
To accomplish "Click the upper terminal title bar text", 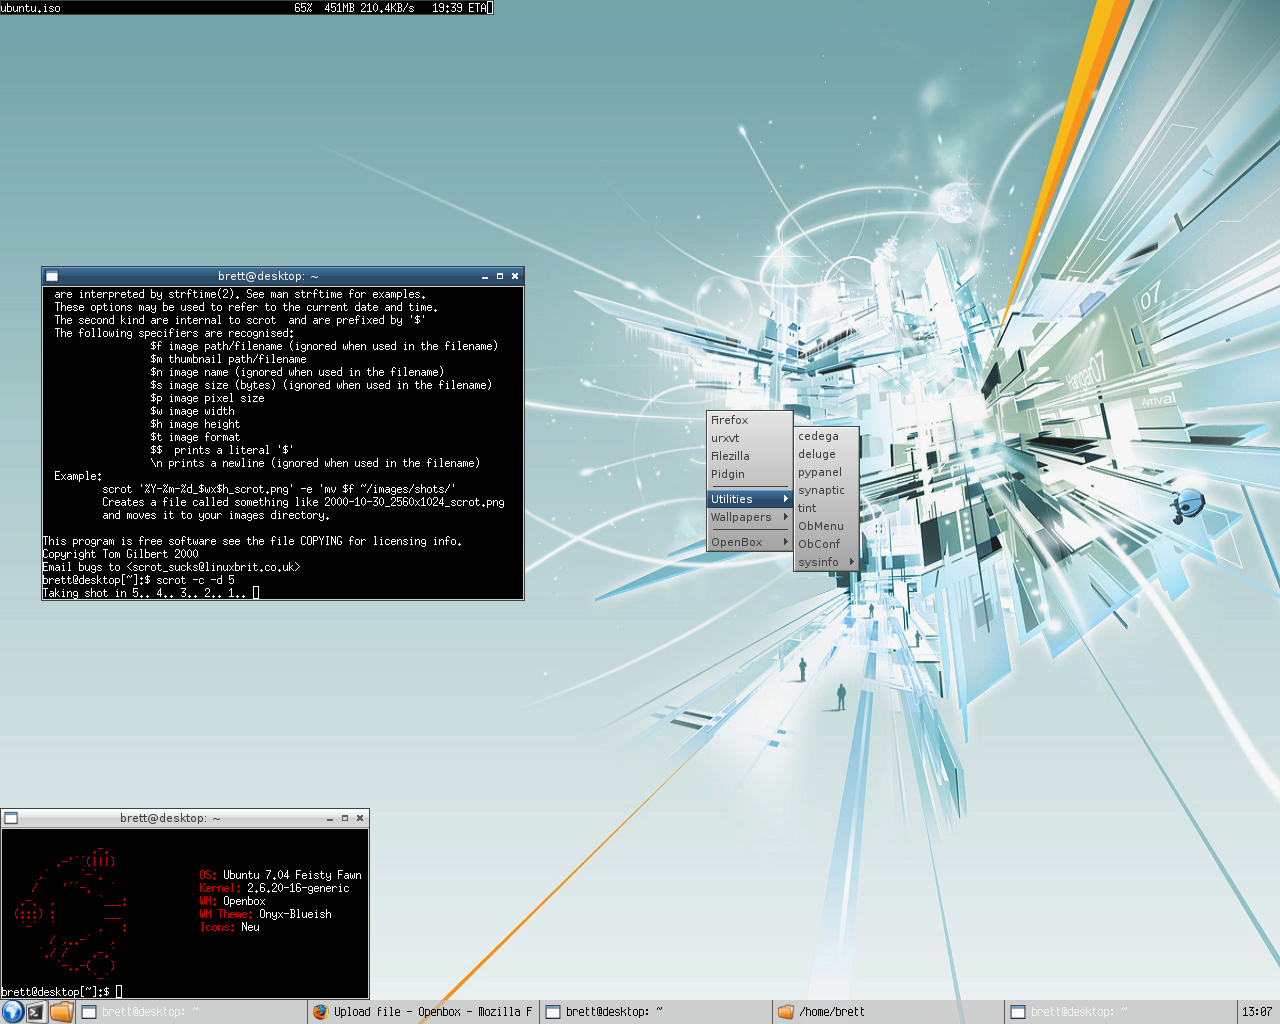I will pos(268,276).
